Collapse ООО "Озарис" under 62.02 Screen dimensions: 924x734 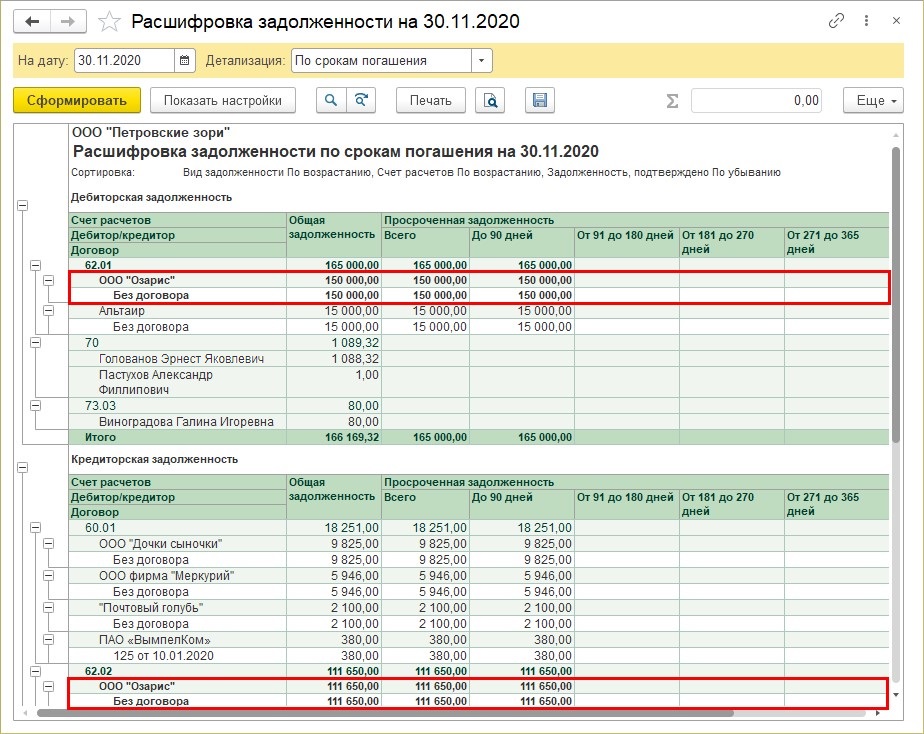click(48, 686)
